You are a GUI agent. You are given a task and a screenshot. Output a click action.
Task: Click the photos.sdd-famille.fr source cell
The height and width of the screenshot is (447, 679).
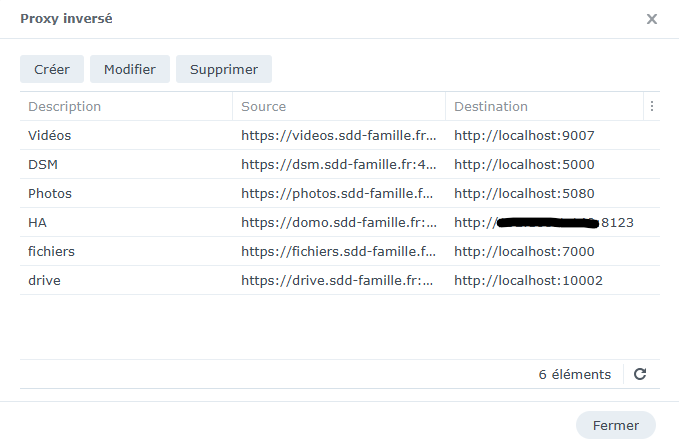(x=337, y=193)
